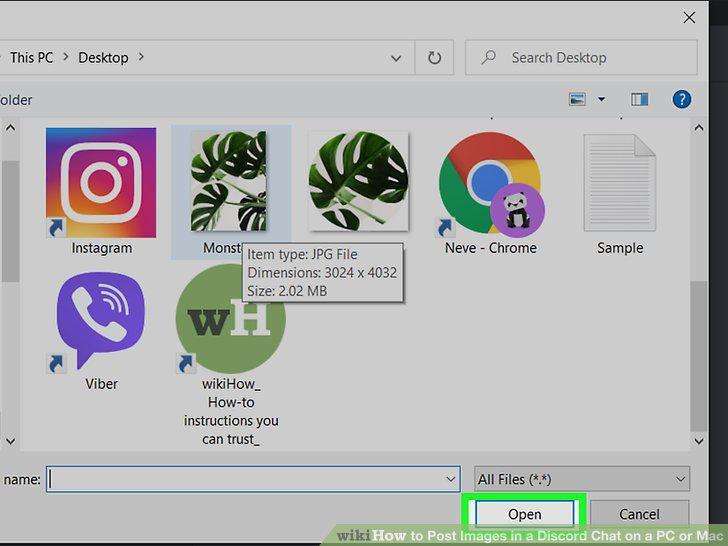Click the file list scroll down arrow
Viewport: 728px width, 546px height.
(x=699, y=441)
